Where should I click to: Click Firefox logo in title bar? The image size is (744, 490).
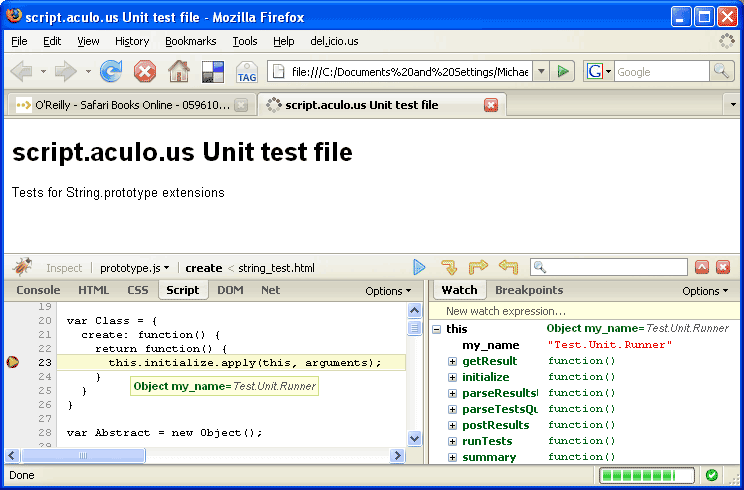(x=14, y=17)
